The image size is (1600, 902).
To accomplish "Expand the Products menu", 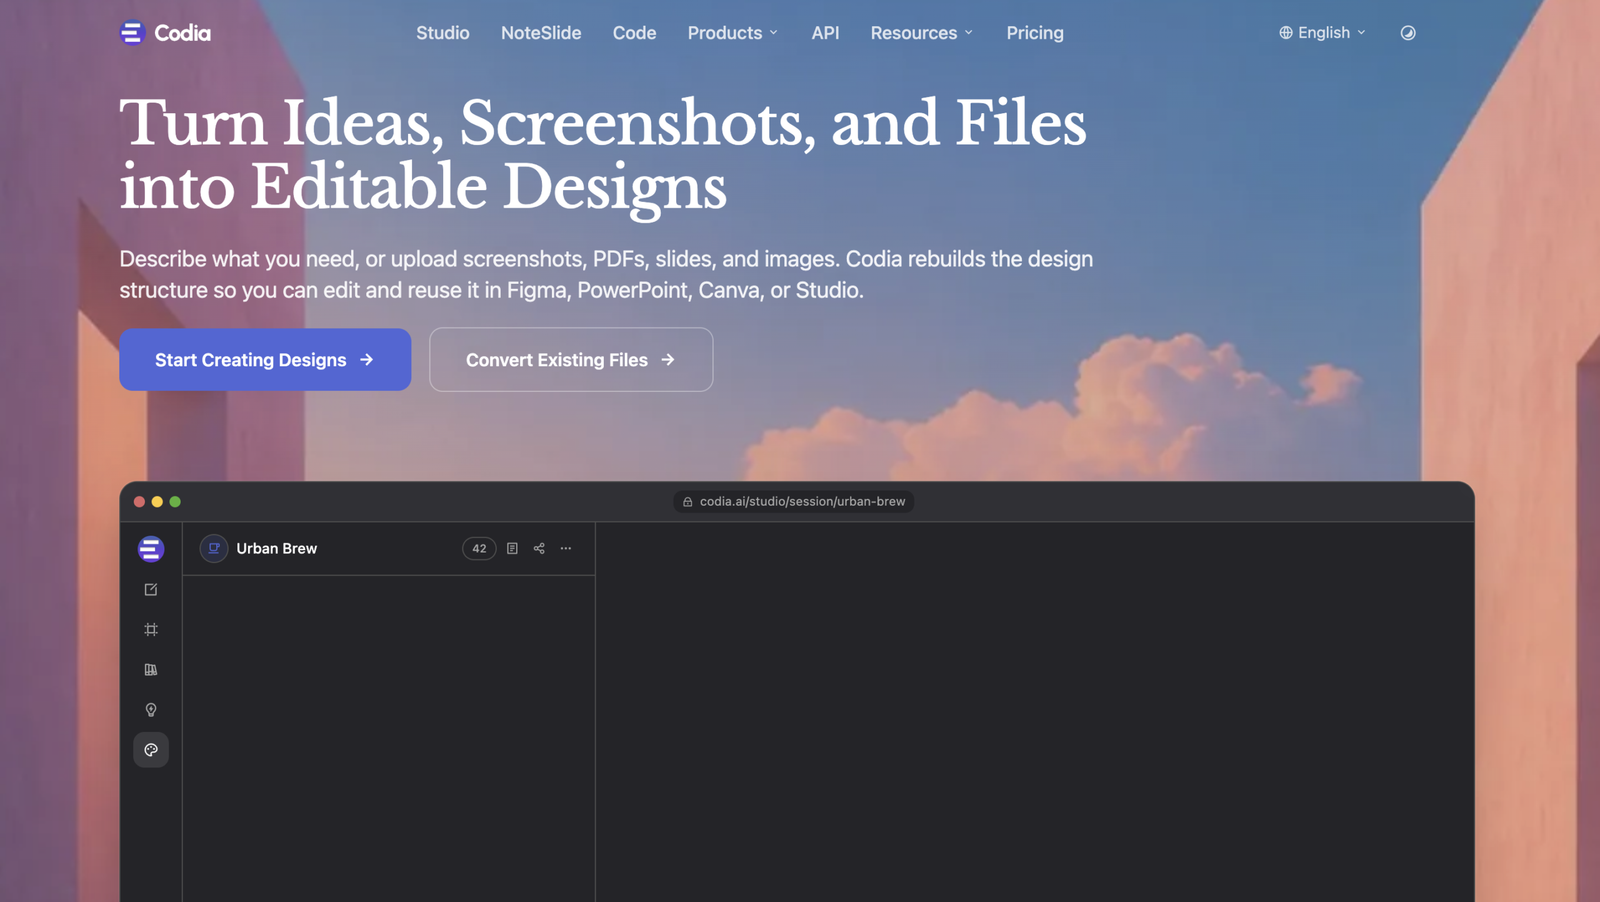I will pyautogui.click(x=732, y=33).
